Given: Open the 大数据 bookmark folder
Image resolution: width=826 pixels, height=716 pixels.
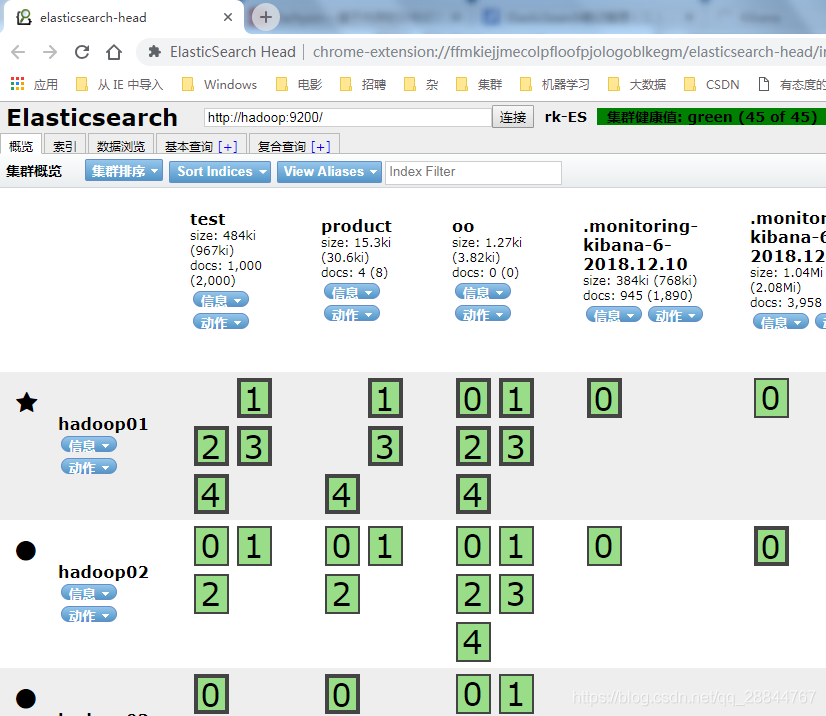Looking at the screenshot, I should 637,84.
